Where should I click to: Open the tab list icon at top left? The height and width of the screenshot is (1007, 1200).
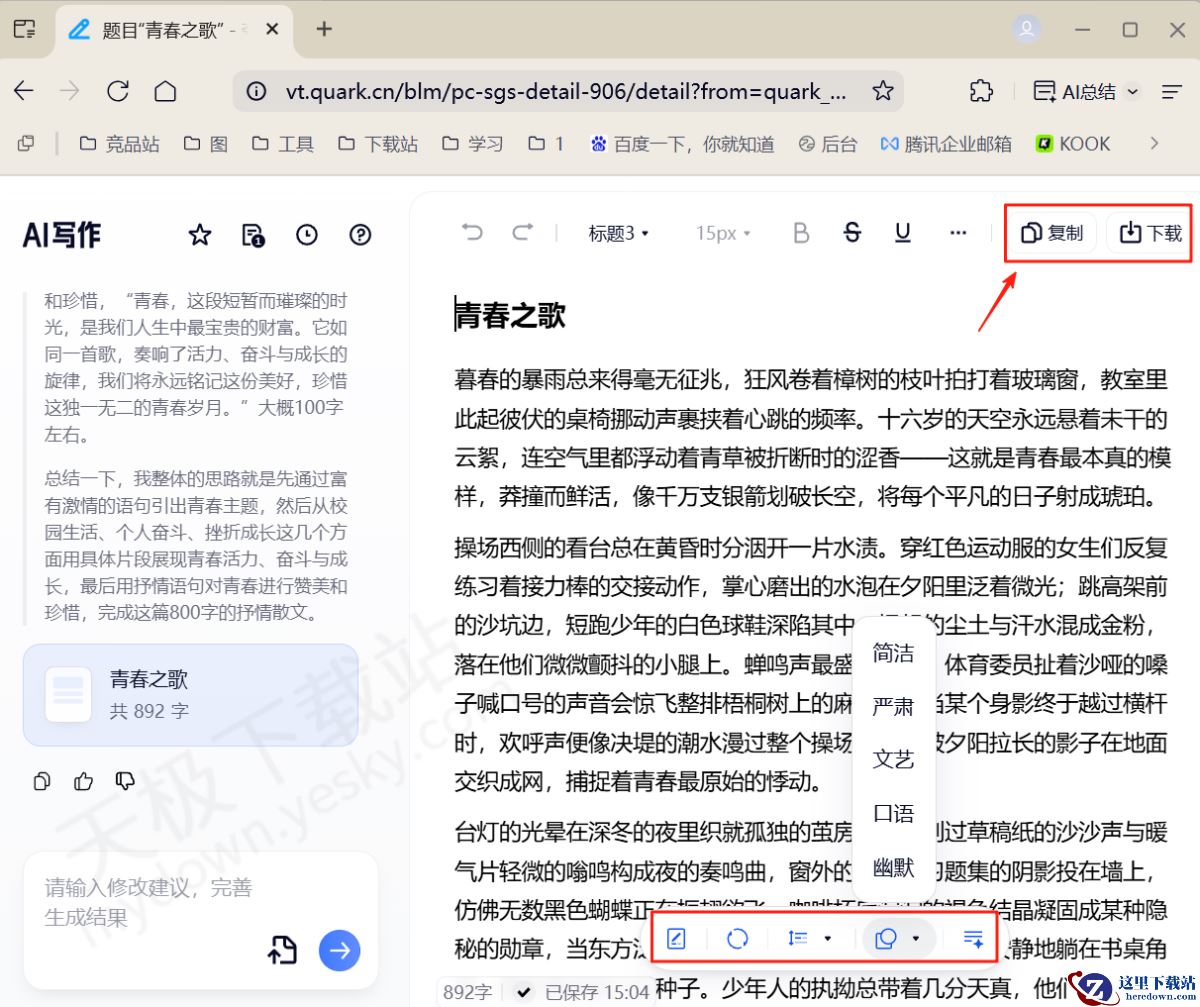click(x=24, y=29)
